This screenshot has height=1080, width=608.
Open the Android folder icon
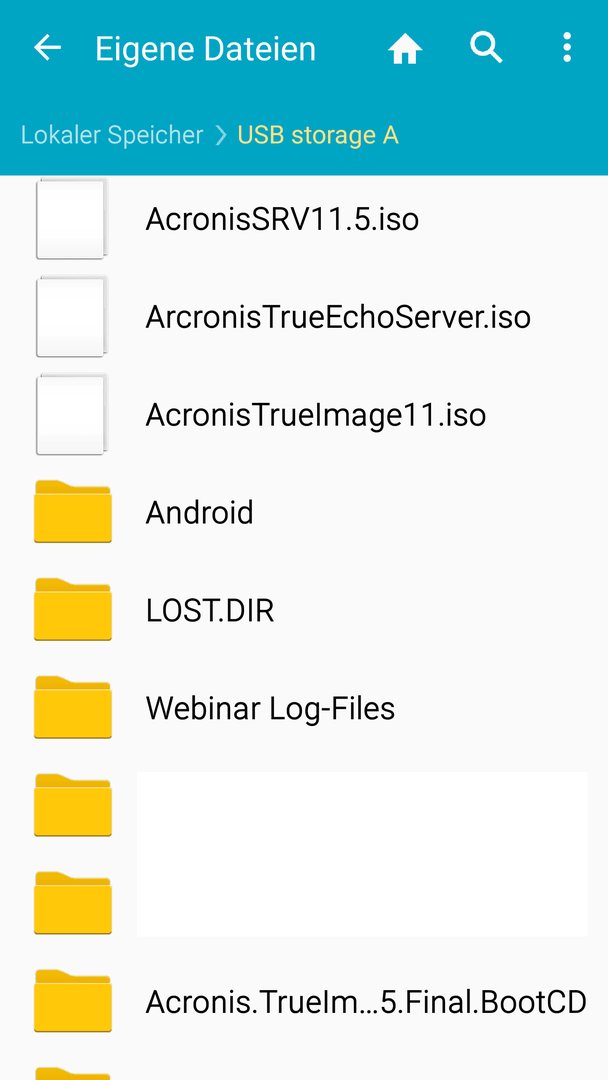pos(73,512)
